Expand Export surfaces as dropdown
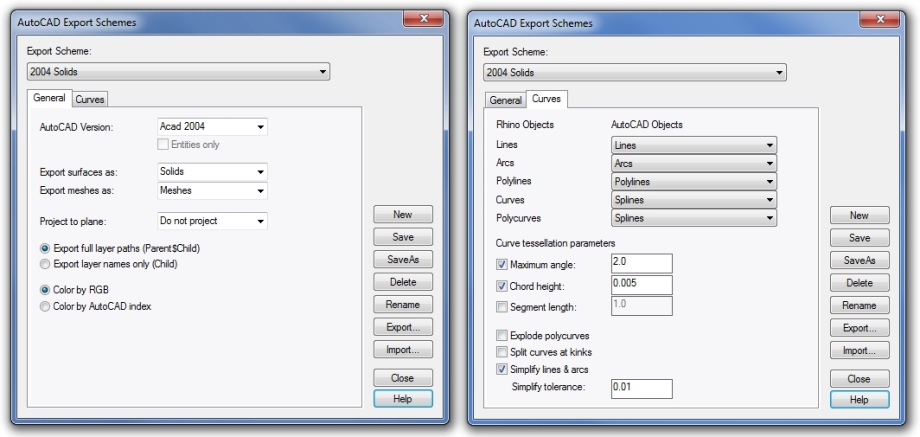The height and width of the screenshot is (437, 920). point(212,172)
